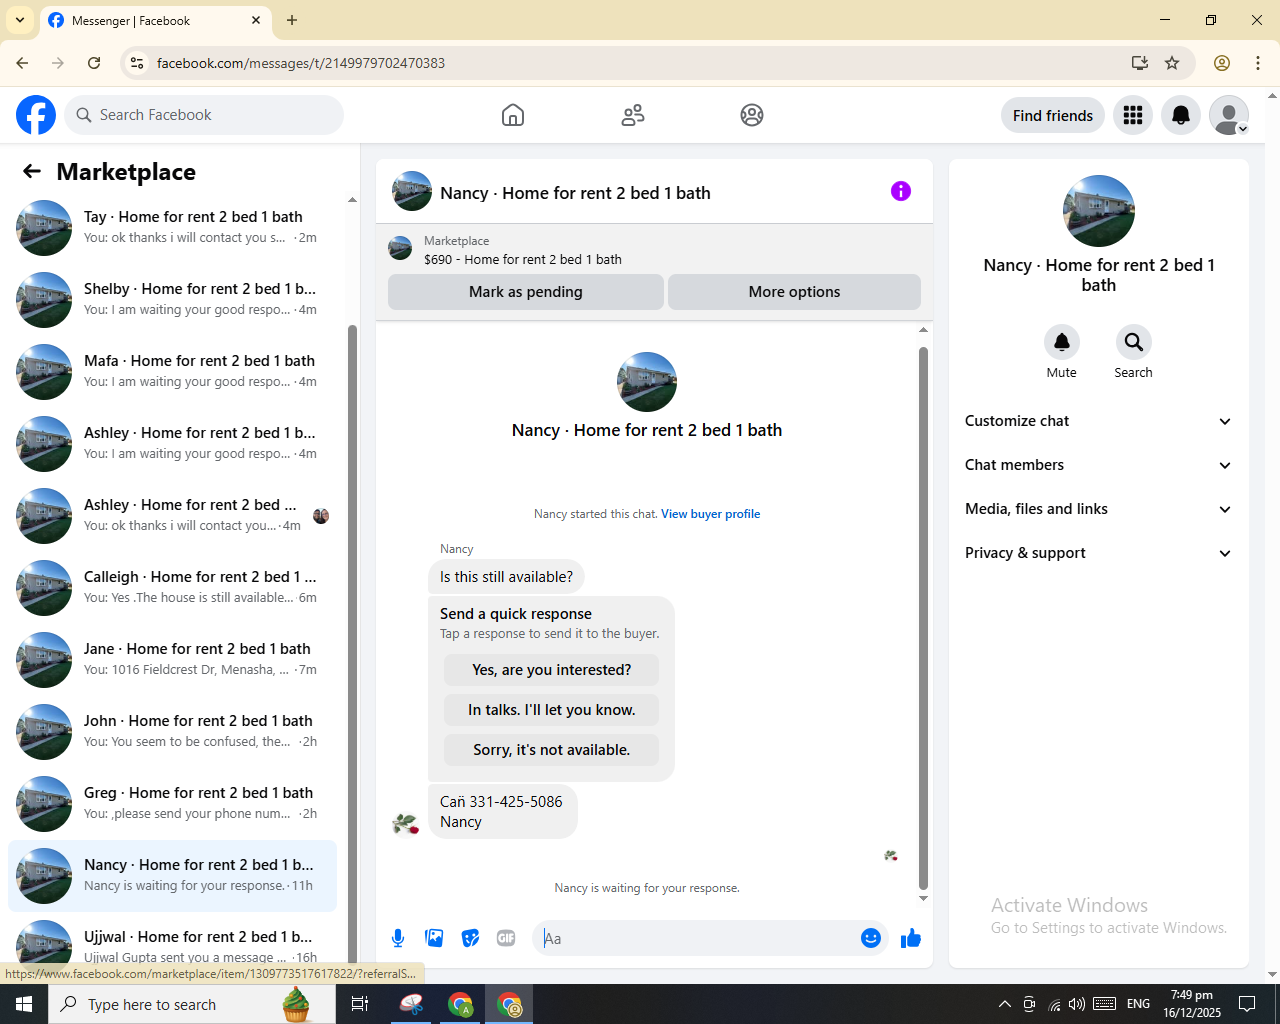Choose a GIF icon
The height and width of the screenshot is (1024, 1280).
click(506, 938)
